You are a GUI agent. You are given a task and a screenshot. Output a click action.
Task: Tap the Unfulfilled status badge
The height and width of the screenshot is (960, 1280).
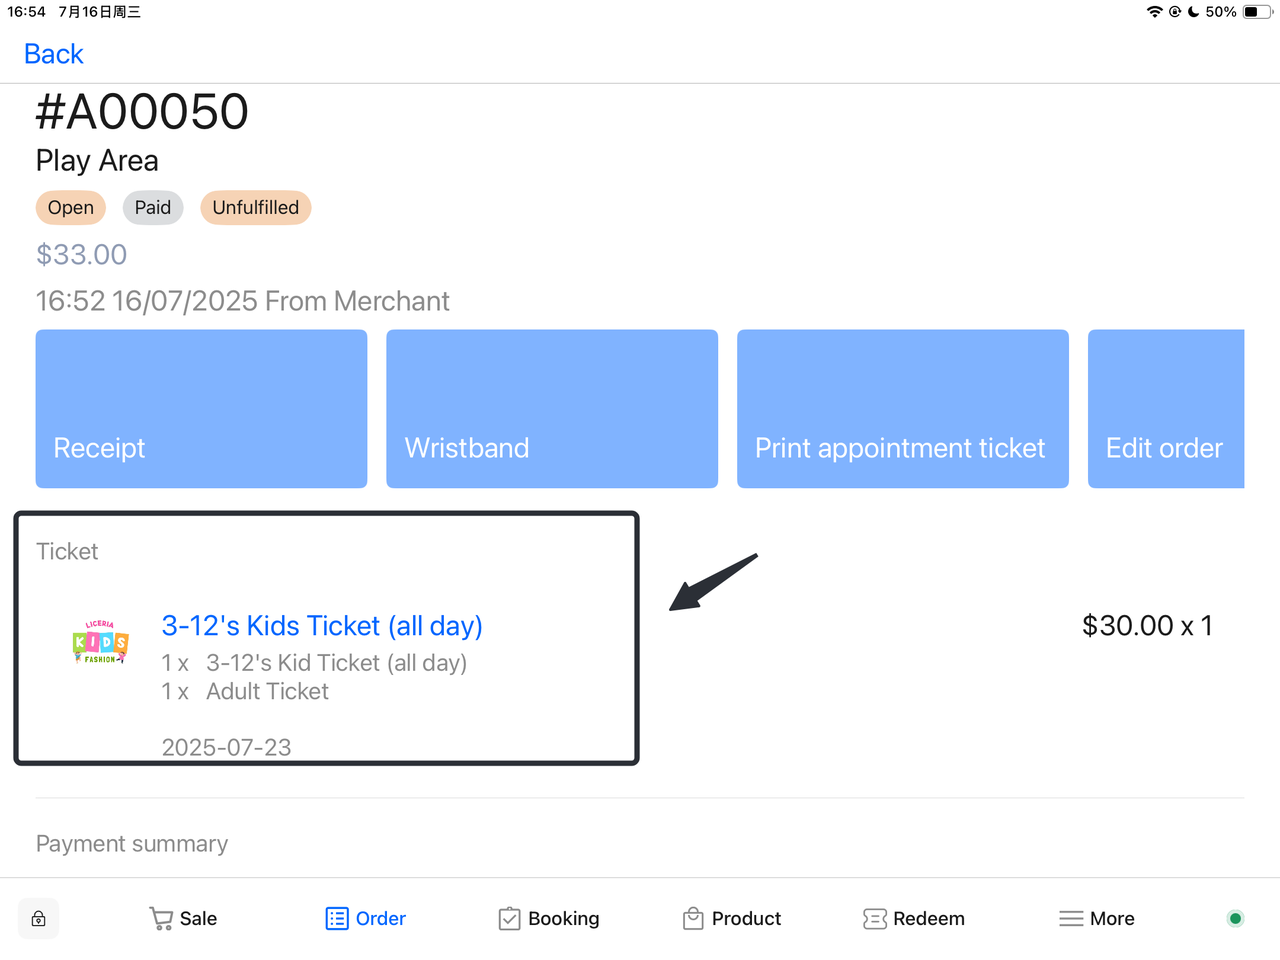(x=255, y=208)
